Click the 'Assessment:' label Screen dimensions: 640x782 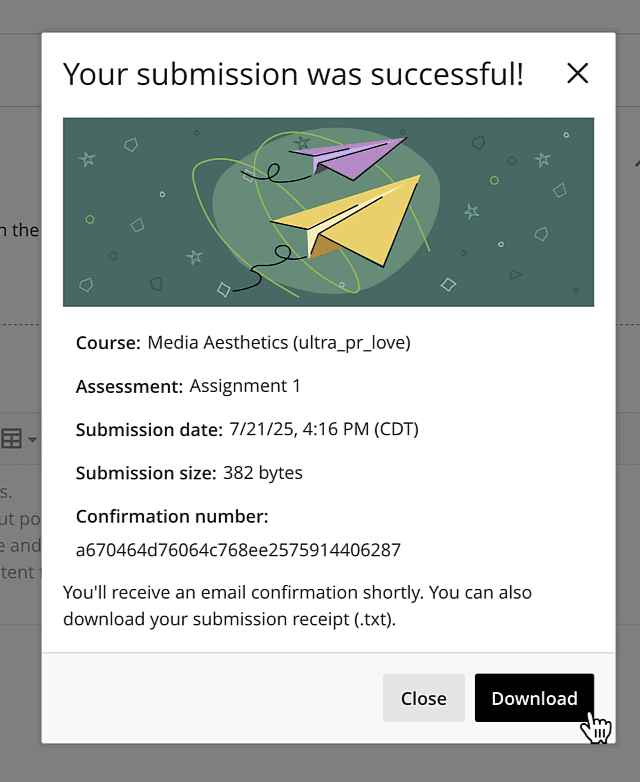click(x=129, y=386)
